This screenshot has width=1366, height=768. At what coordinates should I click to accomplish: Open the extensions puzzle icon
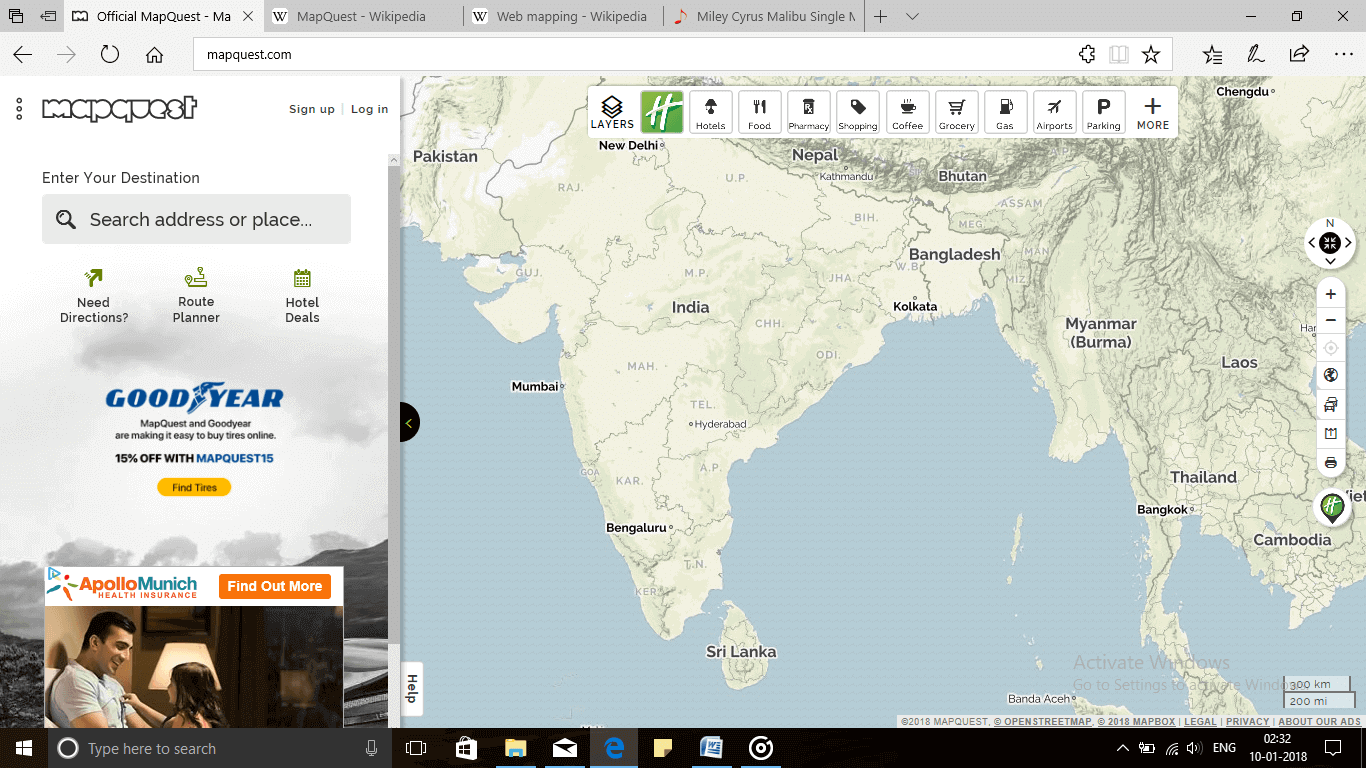point(1087,55)
